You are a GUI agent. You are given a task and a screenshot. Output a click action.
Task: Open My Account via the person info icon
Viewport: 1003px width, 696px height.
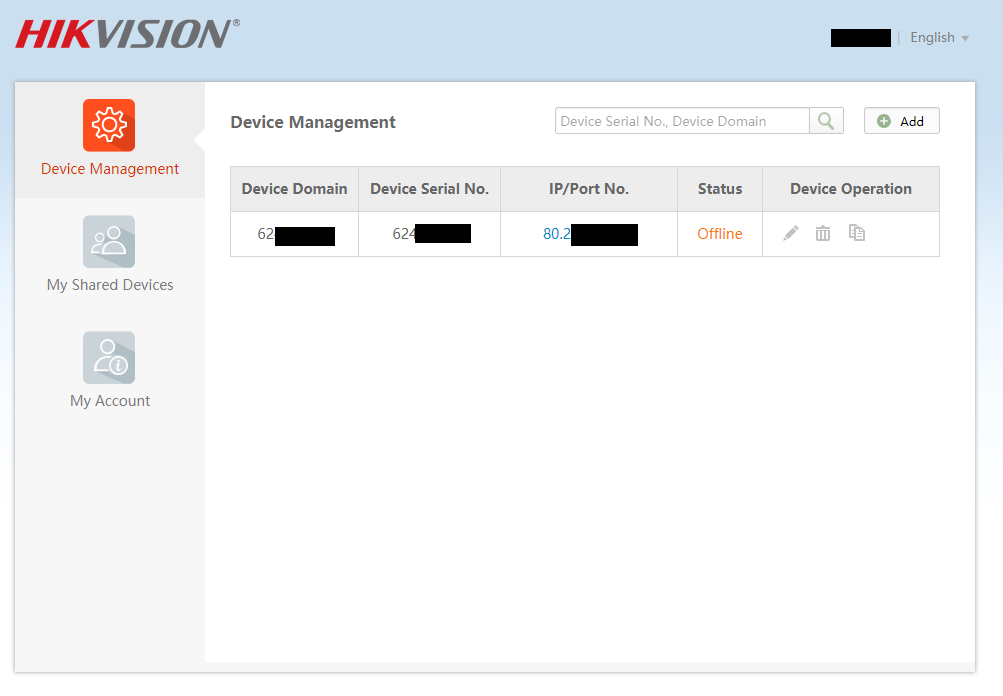pyautogui.click(x=109, y=357)
